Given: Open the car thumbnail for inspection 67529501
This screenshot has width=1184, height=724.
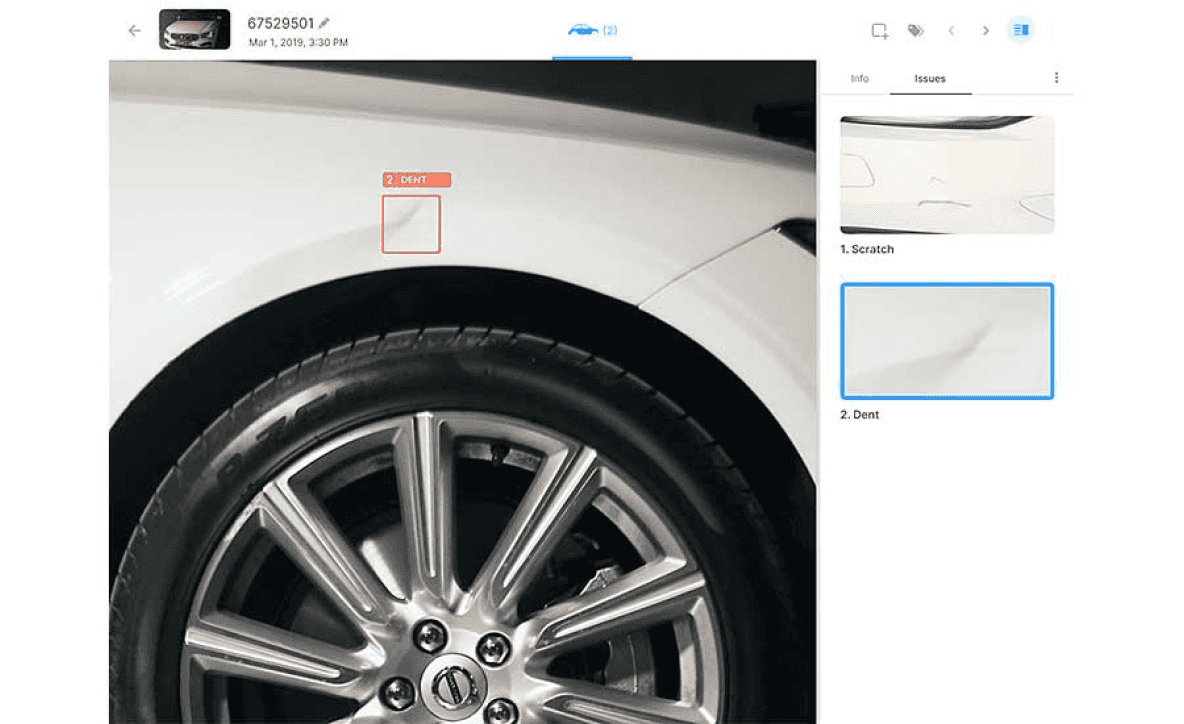Looking at the screenshot, I should [195, 29].
